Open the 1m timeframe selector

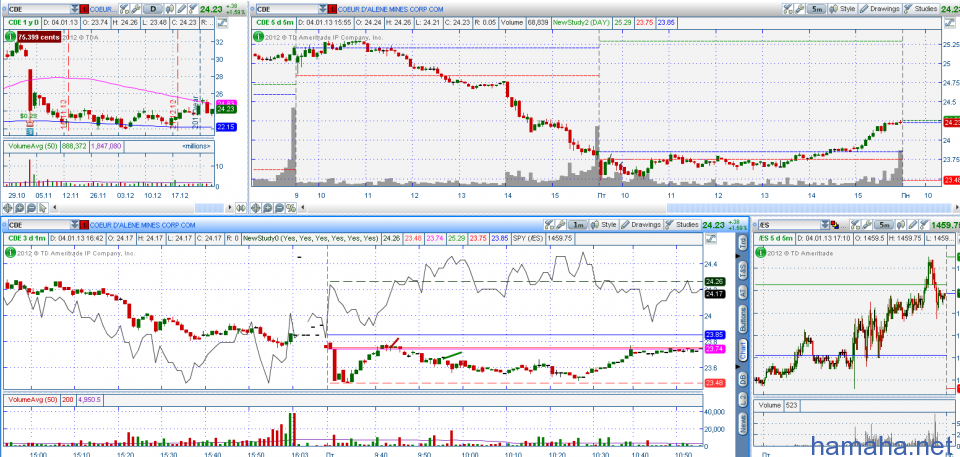(x=577, y=225)
